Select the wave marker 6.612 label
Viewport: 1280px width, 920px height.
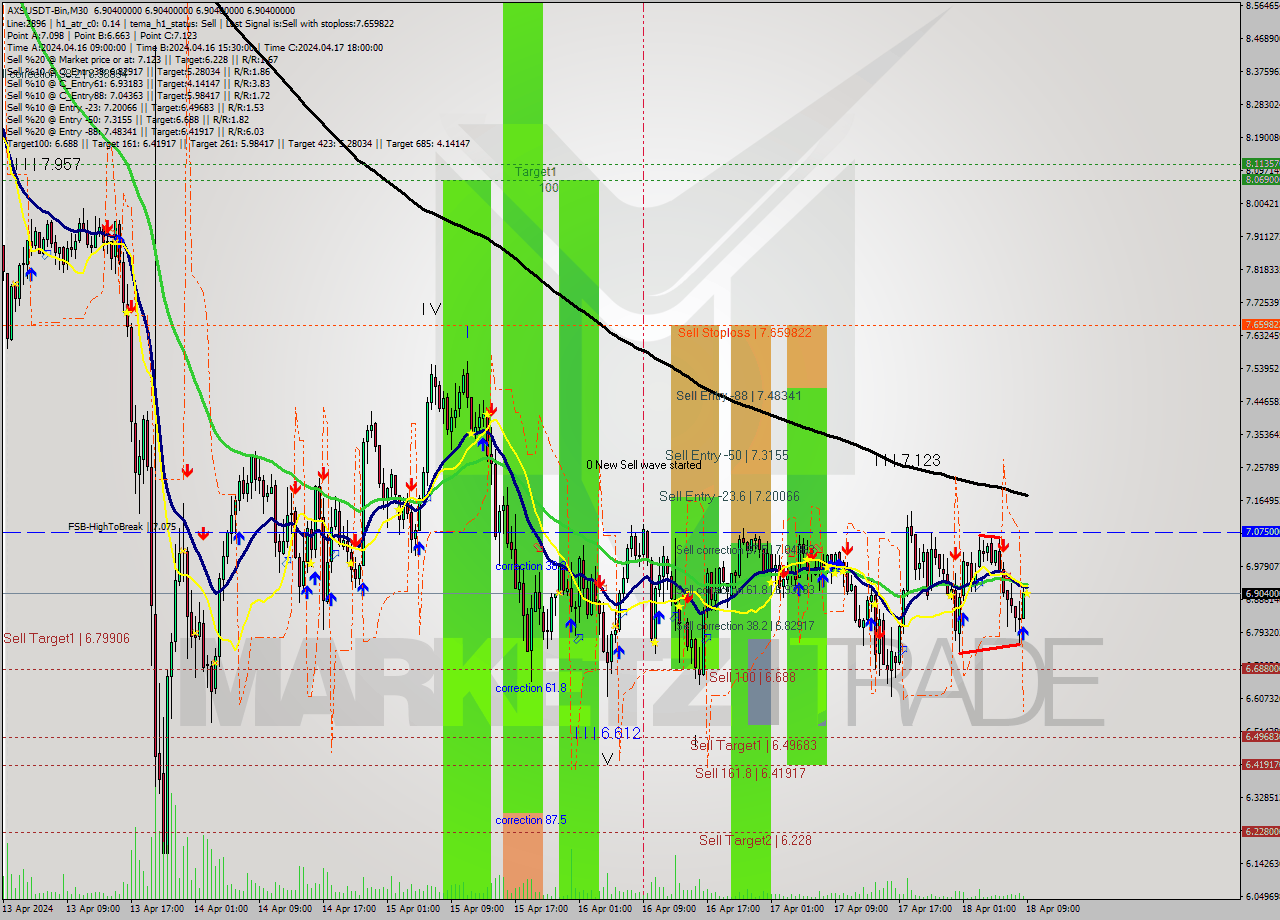point(607,734)
